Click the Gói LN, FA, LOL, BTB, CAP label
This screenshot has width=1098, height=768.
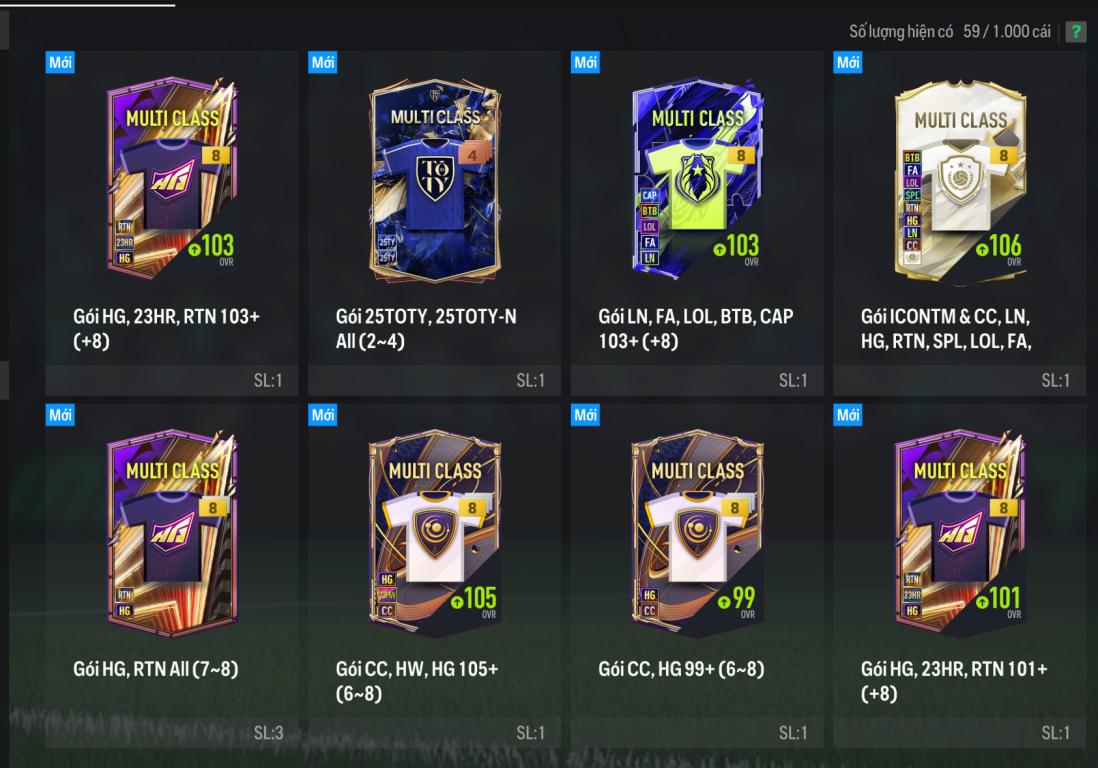click(695, 328)
